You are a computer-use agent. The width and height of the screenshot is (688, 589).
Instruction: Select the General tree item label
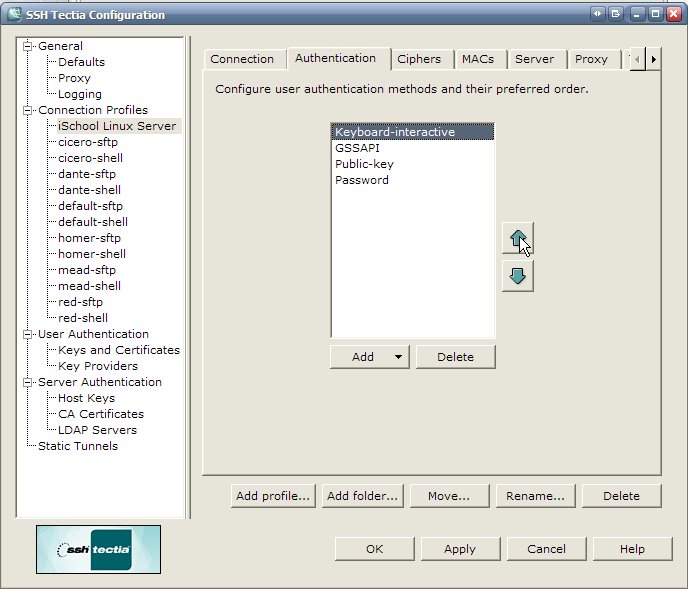pyautogui.click(x=60, y=47)
